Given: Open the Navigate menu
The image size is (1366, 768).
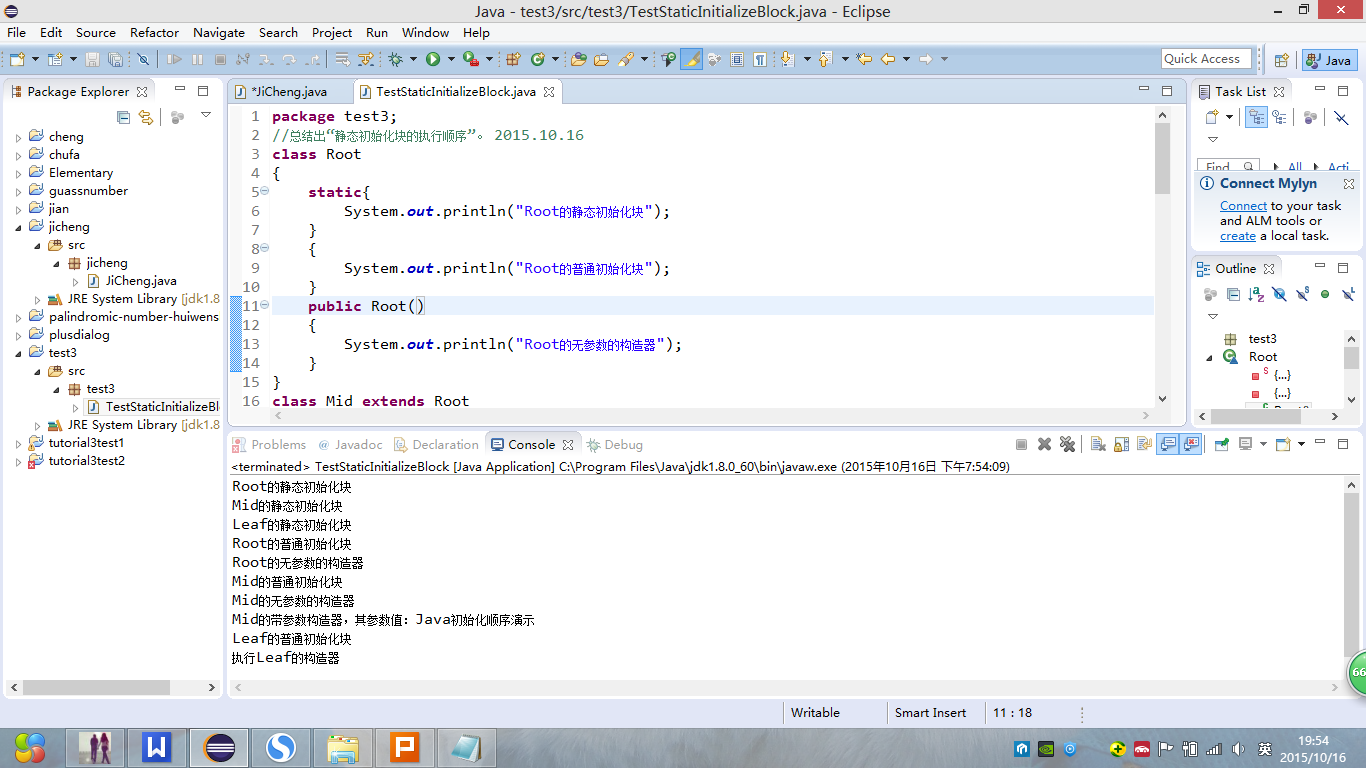Looking at the screenshot, I should click(x=218, y=32).
